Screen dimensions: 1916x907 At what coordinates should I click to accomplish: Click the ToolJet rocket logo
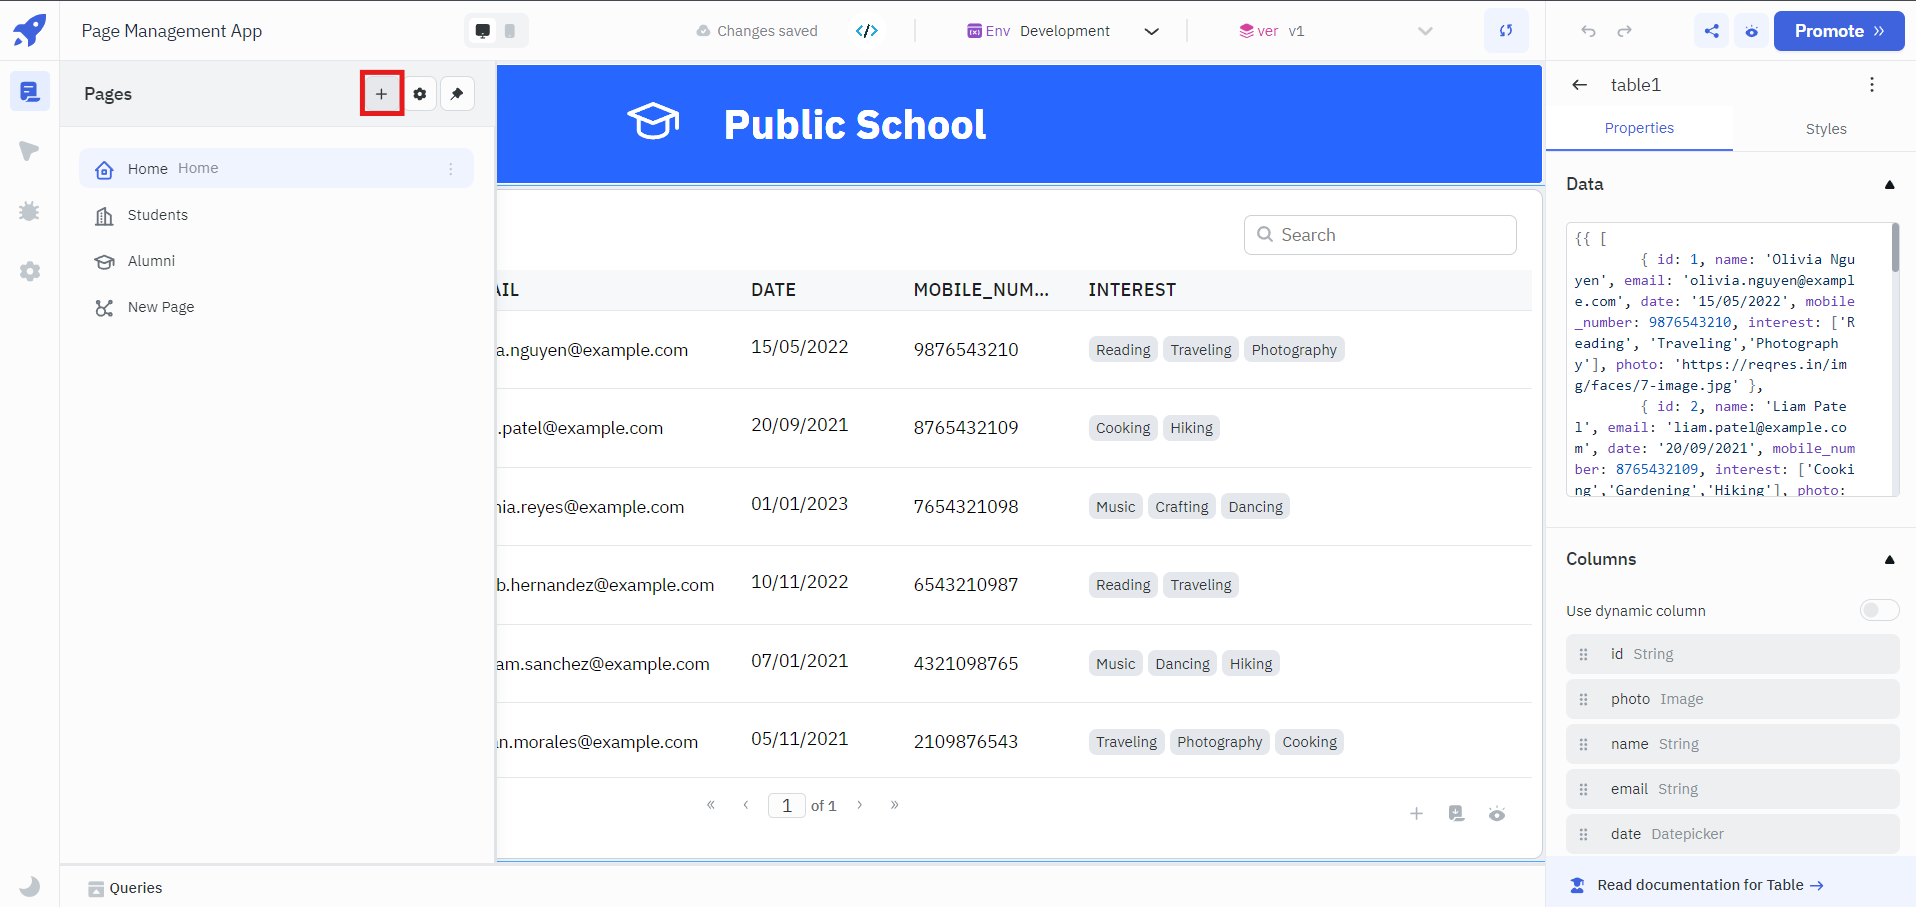tap(29, 30)
